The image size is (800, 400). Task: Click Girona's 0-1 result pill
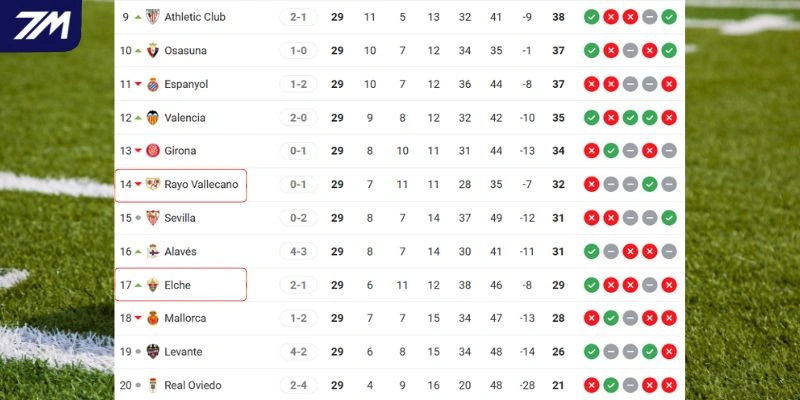298,151
